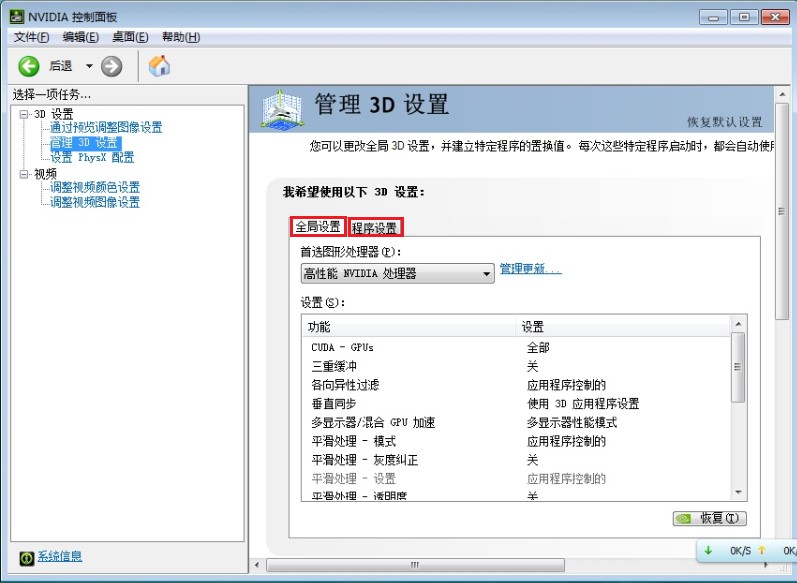Click the horizontal scrollbar thumb at bottom
The height and width of the screenshot is (583, 797).
pos(415,565)
